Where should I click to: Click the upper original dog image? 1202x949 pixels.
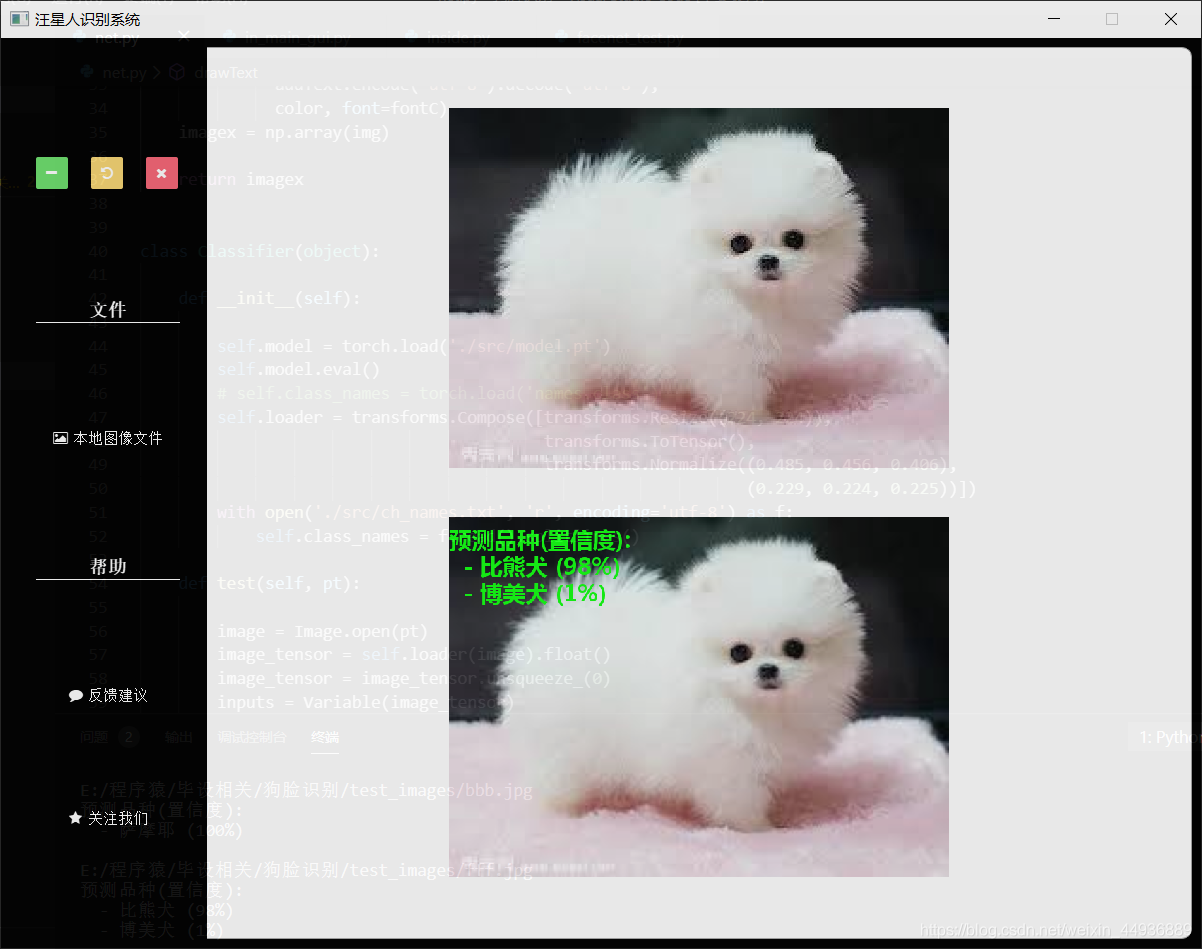pos(698,288)
